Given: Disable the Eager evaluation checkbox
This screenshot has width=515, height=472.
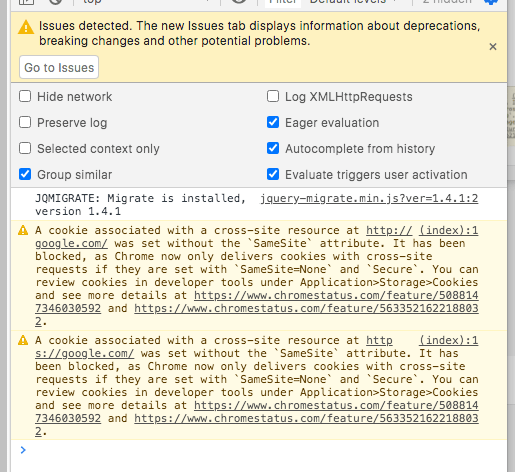Looking at the screenshot, I should click(x=273, y=122).
